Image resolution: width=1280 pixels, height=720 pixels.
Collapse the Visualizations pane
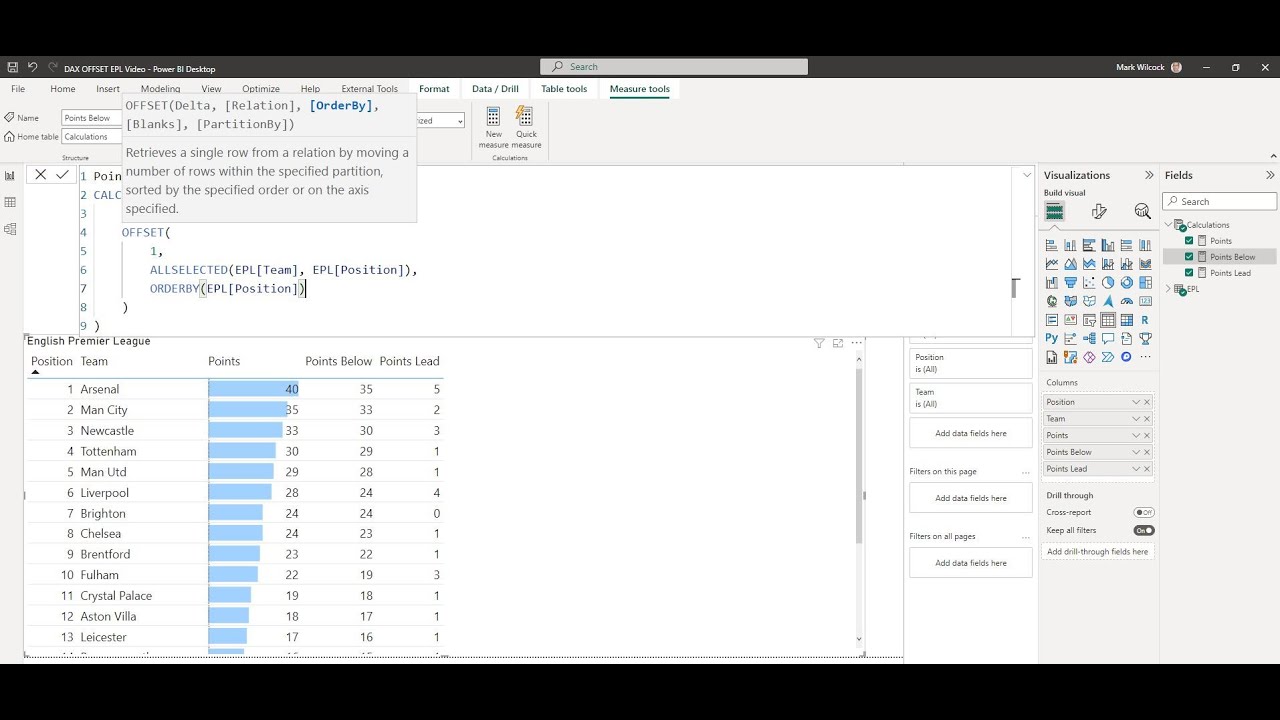1149,175
